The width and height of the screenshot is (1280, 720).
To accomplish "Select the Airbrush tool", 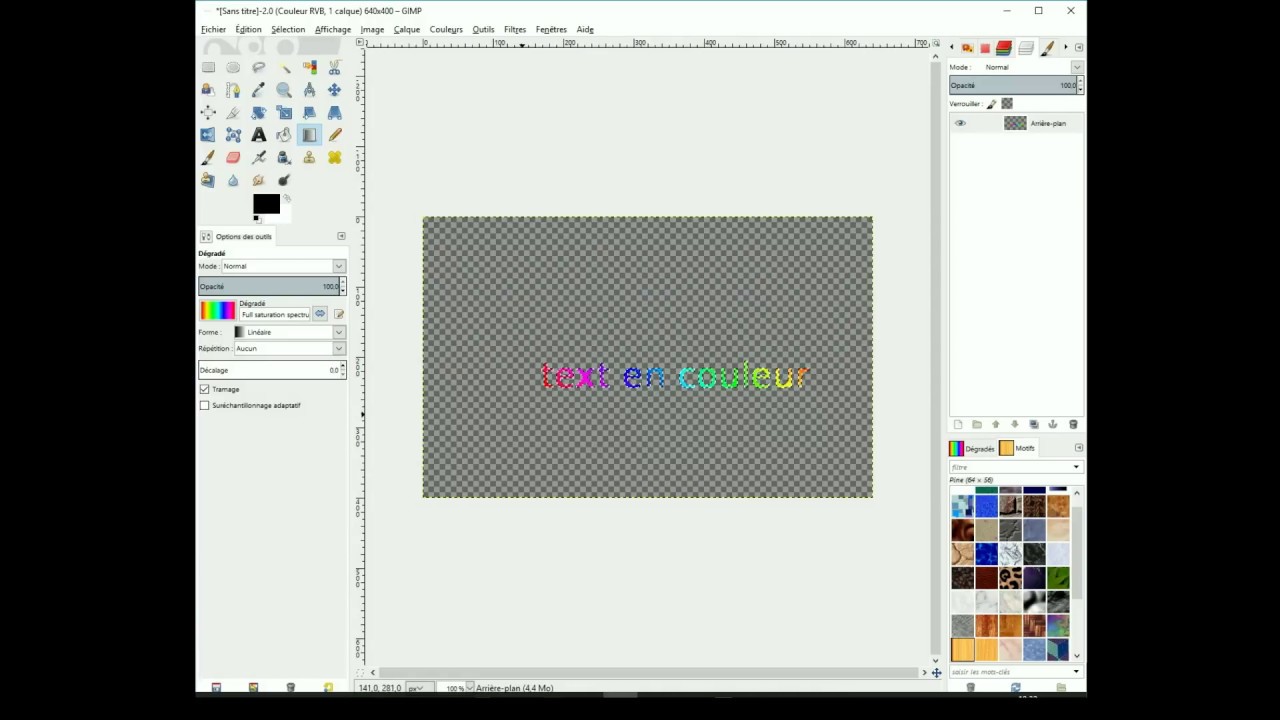I will 259,158.
